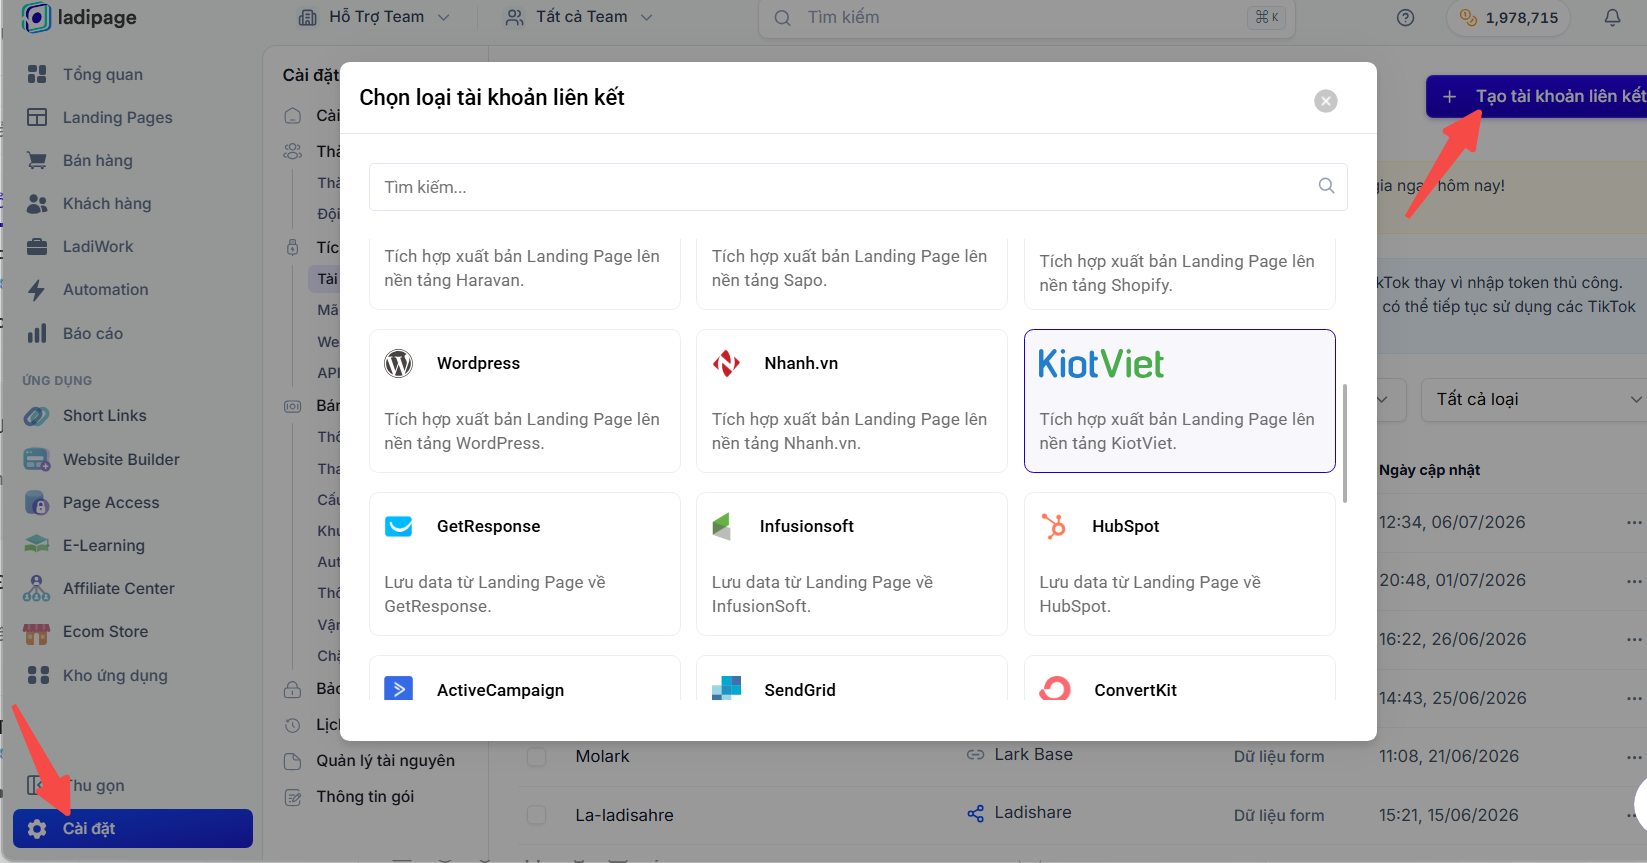Choose the Shopify publishing card

point(1180,272)
